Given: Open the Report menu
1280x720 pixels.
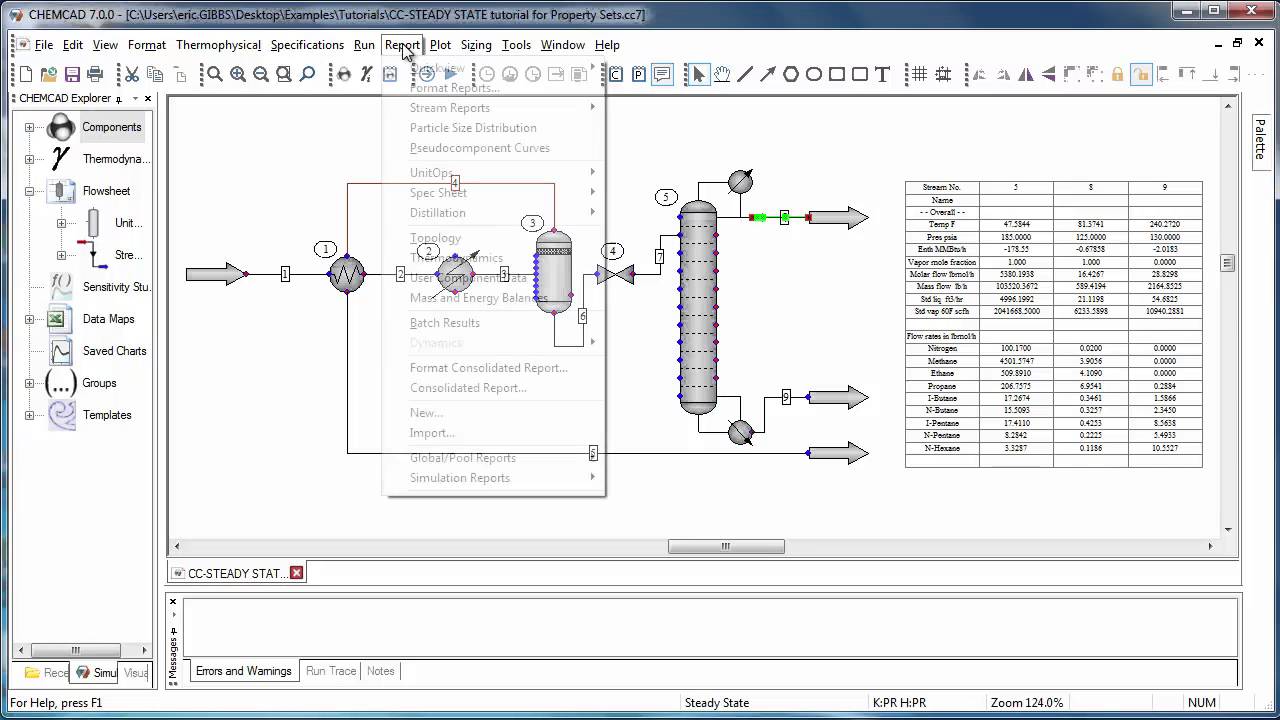Looking at the screenshot, I should 402,45.
